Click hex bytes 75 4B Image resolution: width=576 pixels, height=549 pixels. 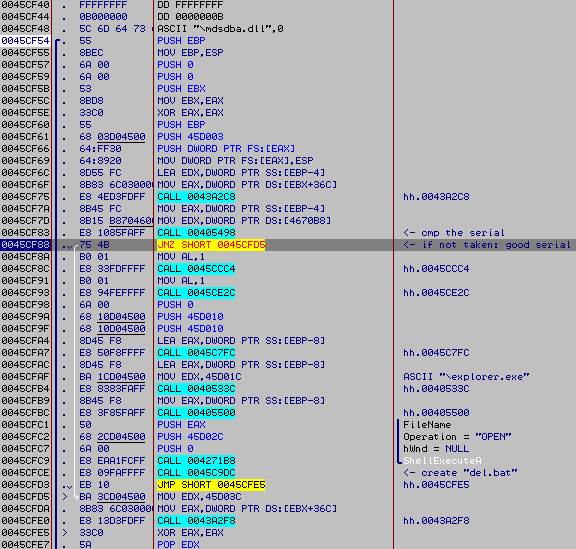point(94,245)
